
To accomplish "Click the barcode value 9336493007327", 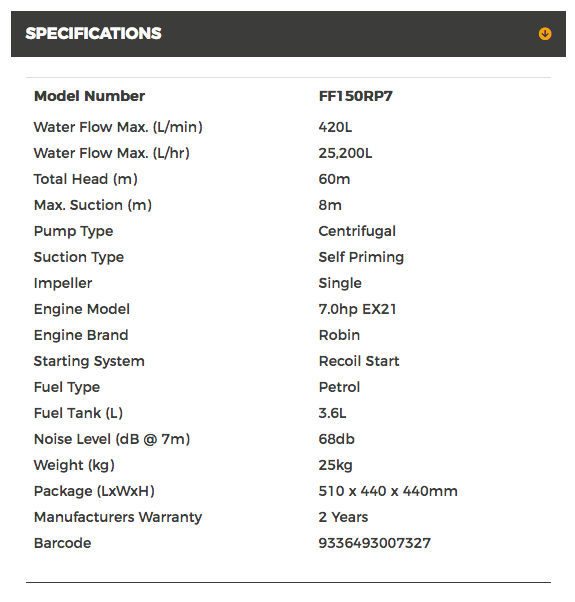I will [375, 543].
